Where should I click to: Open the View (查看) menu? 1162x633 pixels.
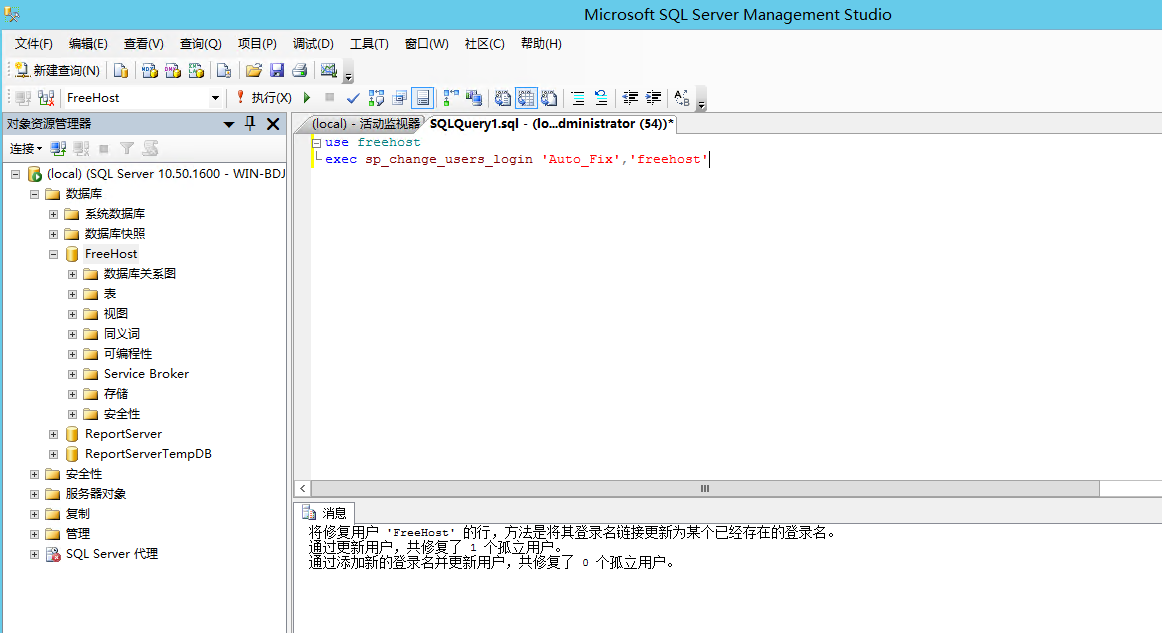pyautogui.click(x=143, y=44)
